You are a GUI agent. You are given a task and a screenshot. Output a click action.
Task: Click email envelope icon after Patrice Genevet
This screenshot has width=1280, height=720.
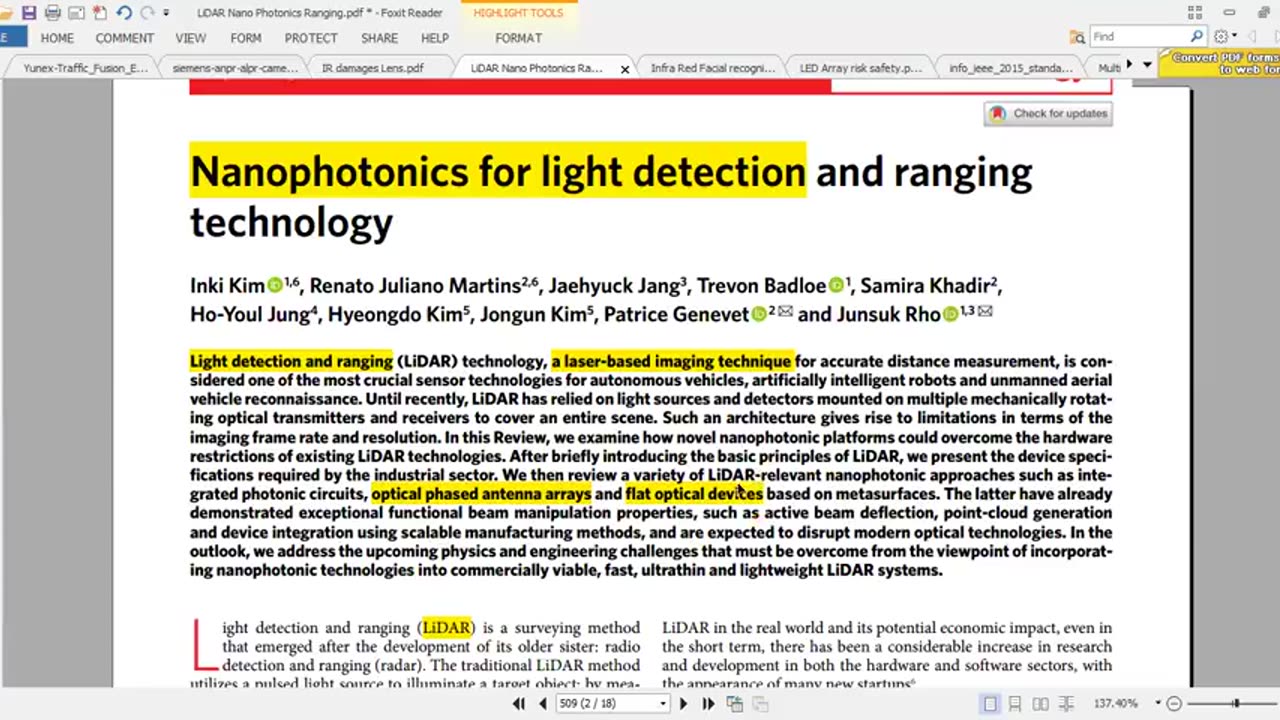click(785, 312)
